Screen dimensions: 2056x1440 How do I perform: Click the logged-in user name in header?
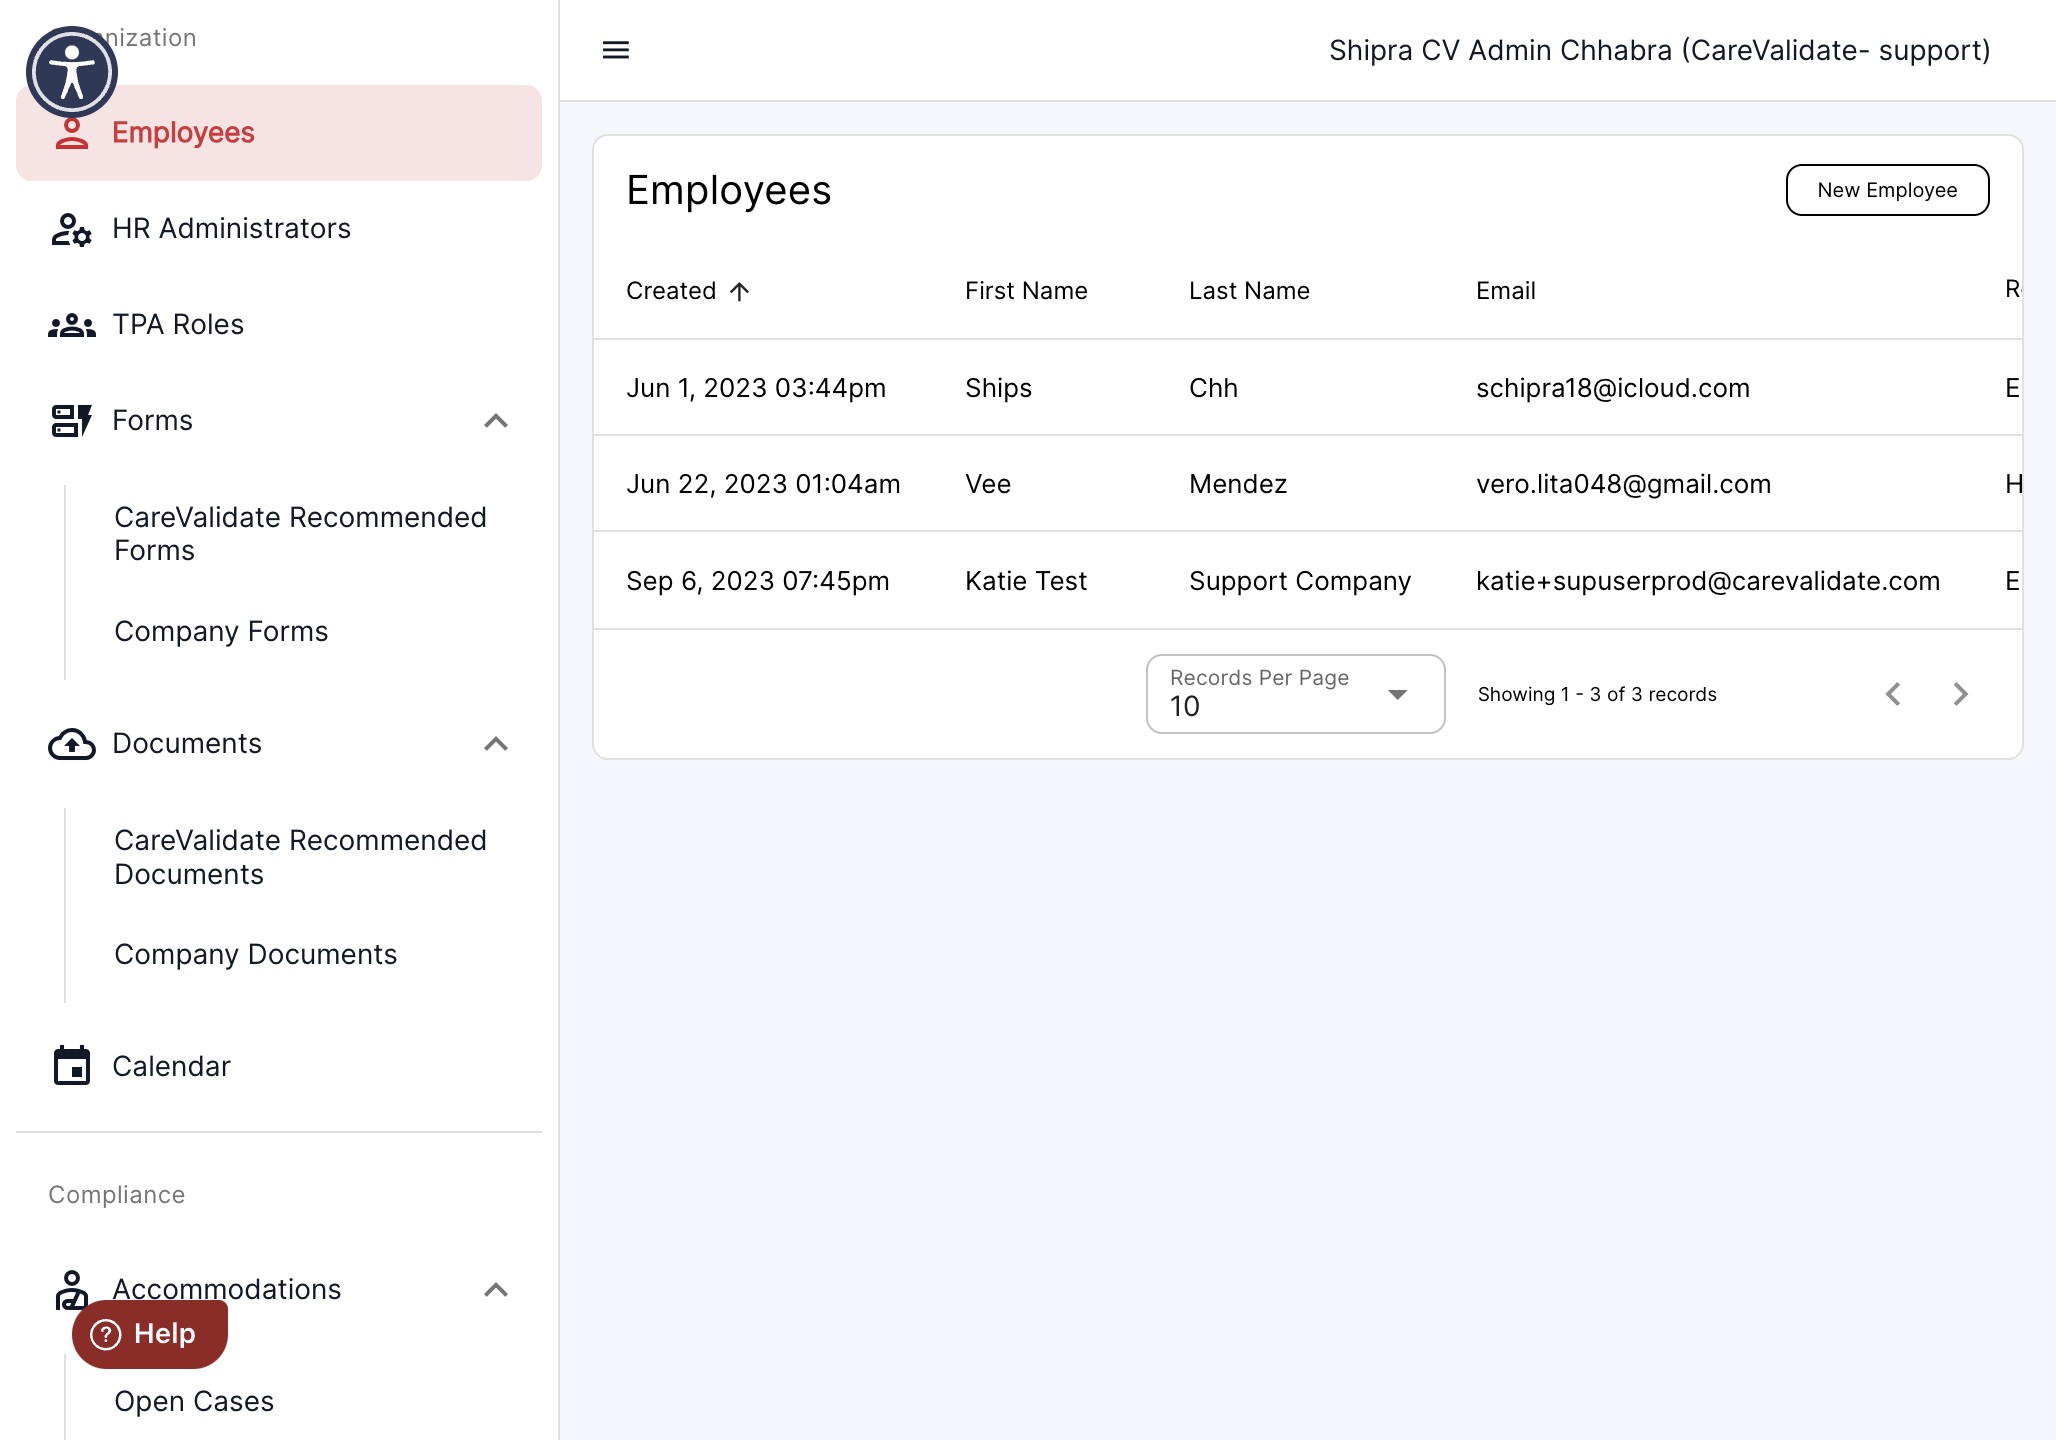coord(1659,50)
